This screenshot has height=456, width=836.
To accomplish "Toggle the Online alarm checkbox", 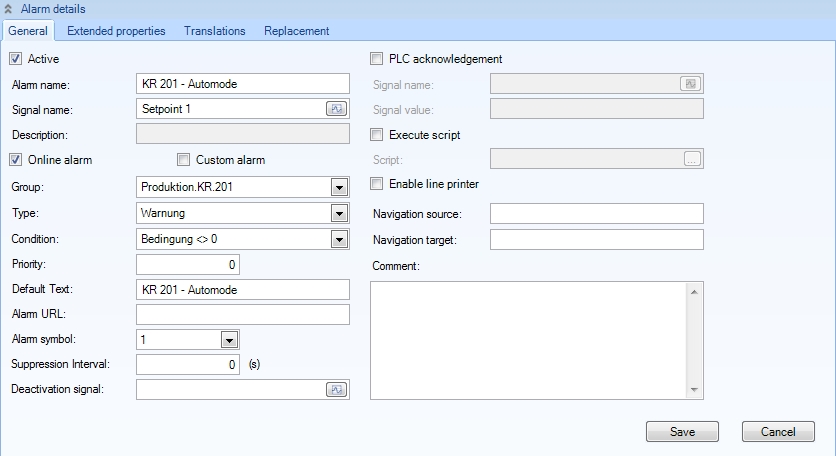I will pyautogui.click(x=16, y=159).
